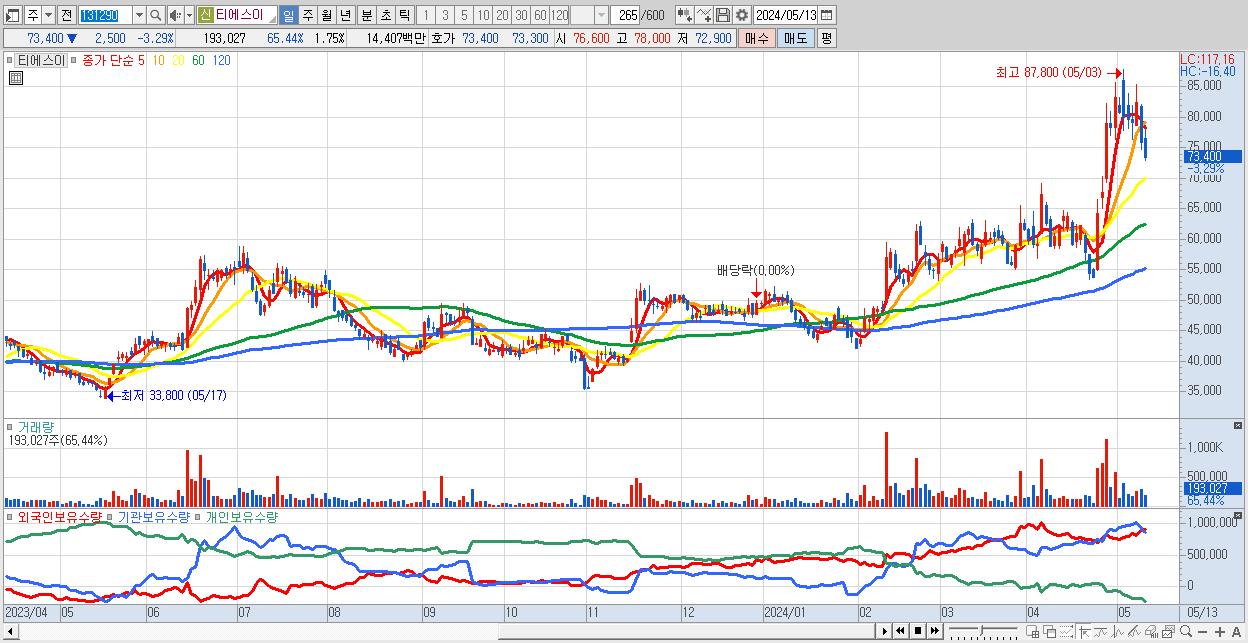This screenshot has height=643, width=1248.
Task: Choose the 120 interval button
Action: (x=559, y=15)
